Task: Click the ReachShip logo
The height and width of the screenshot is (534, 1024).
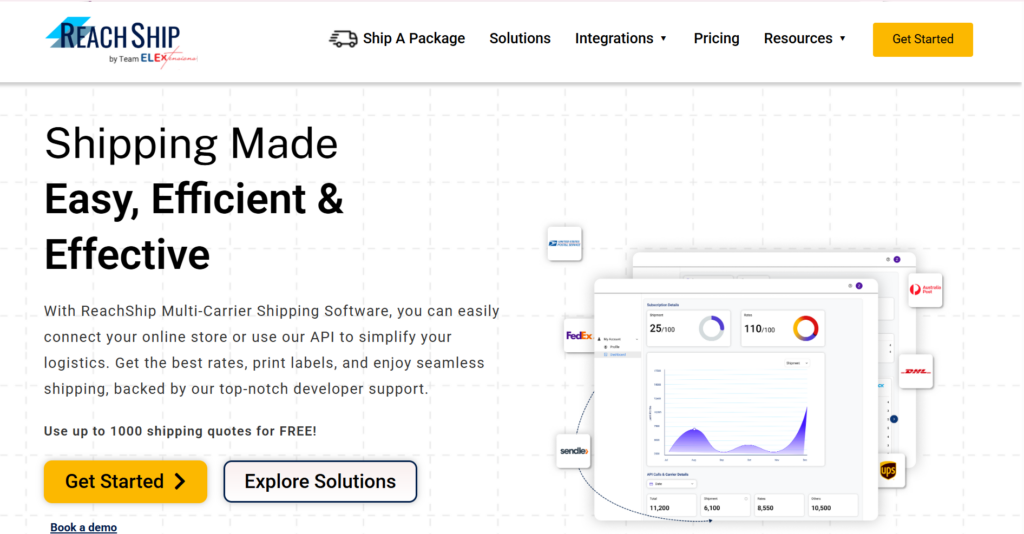Action: point(121,42)
